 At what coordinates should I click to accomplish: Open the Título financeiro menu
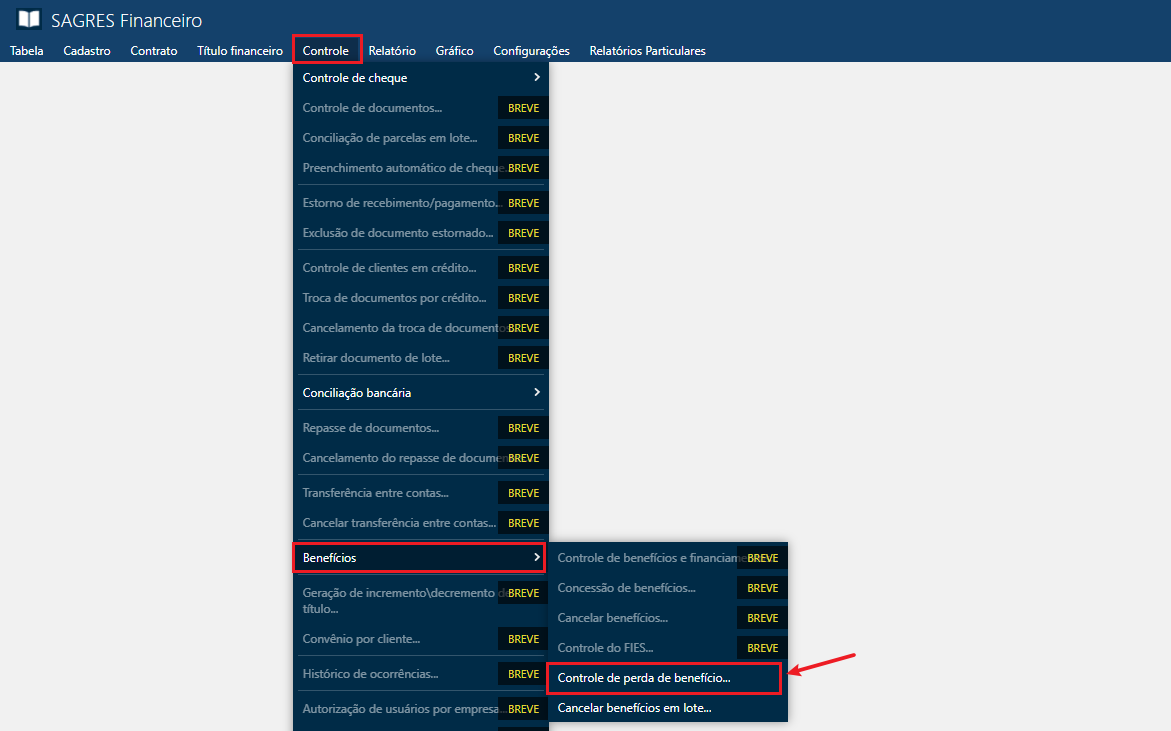(239, 50)
